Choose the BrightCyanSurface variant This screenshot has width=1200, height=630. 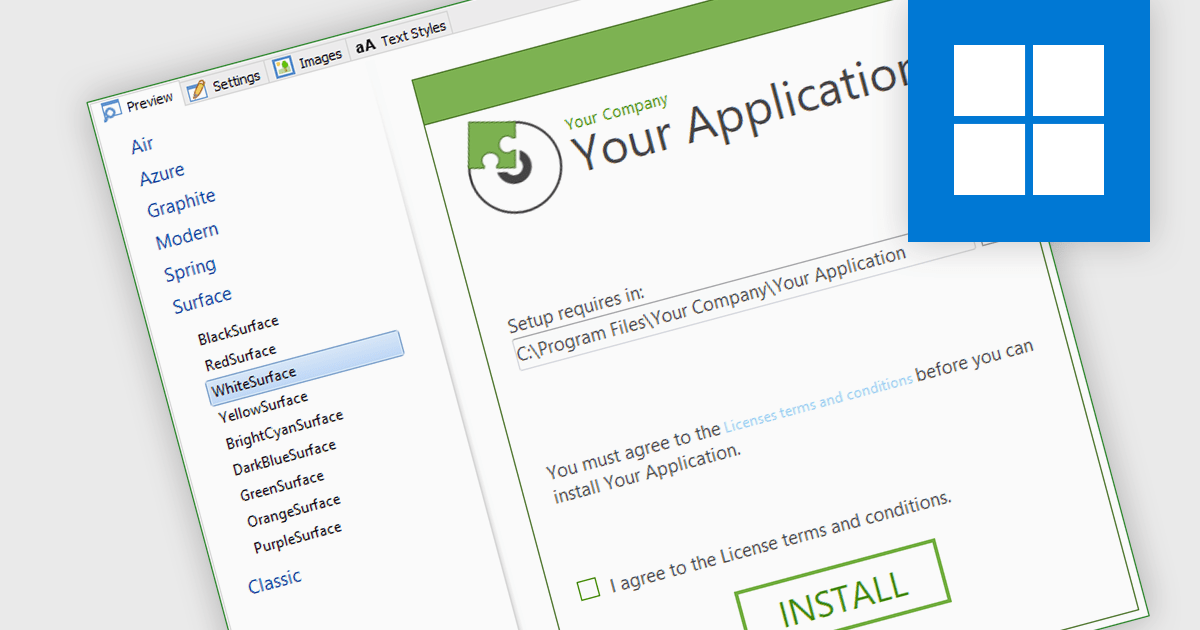[x=284, y=430]
